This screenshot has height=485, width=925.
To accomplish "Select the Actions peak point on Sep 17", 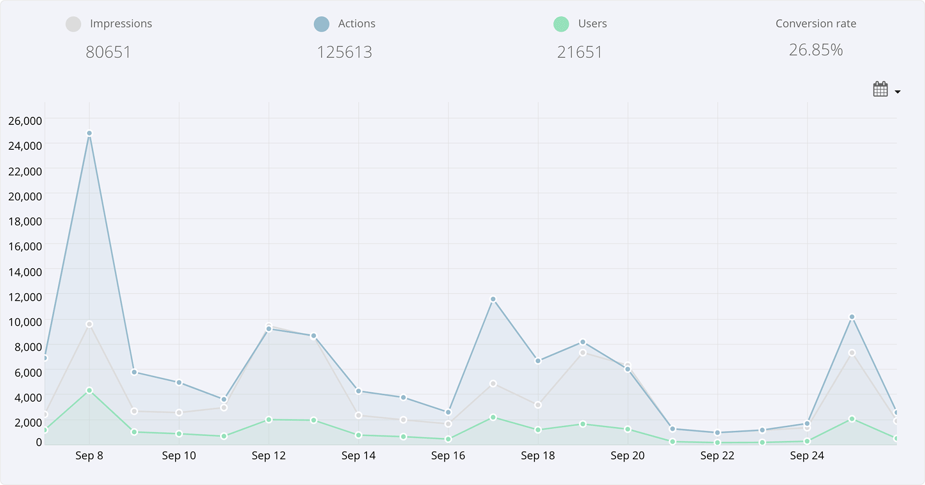I will tap(493, 299).
